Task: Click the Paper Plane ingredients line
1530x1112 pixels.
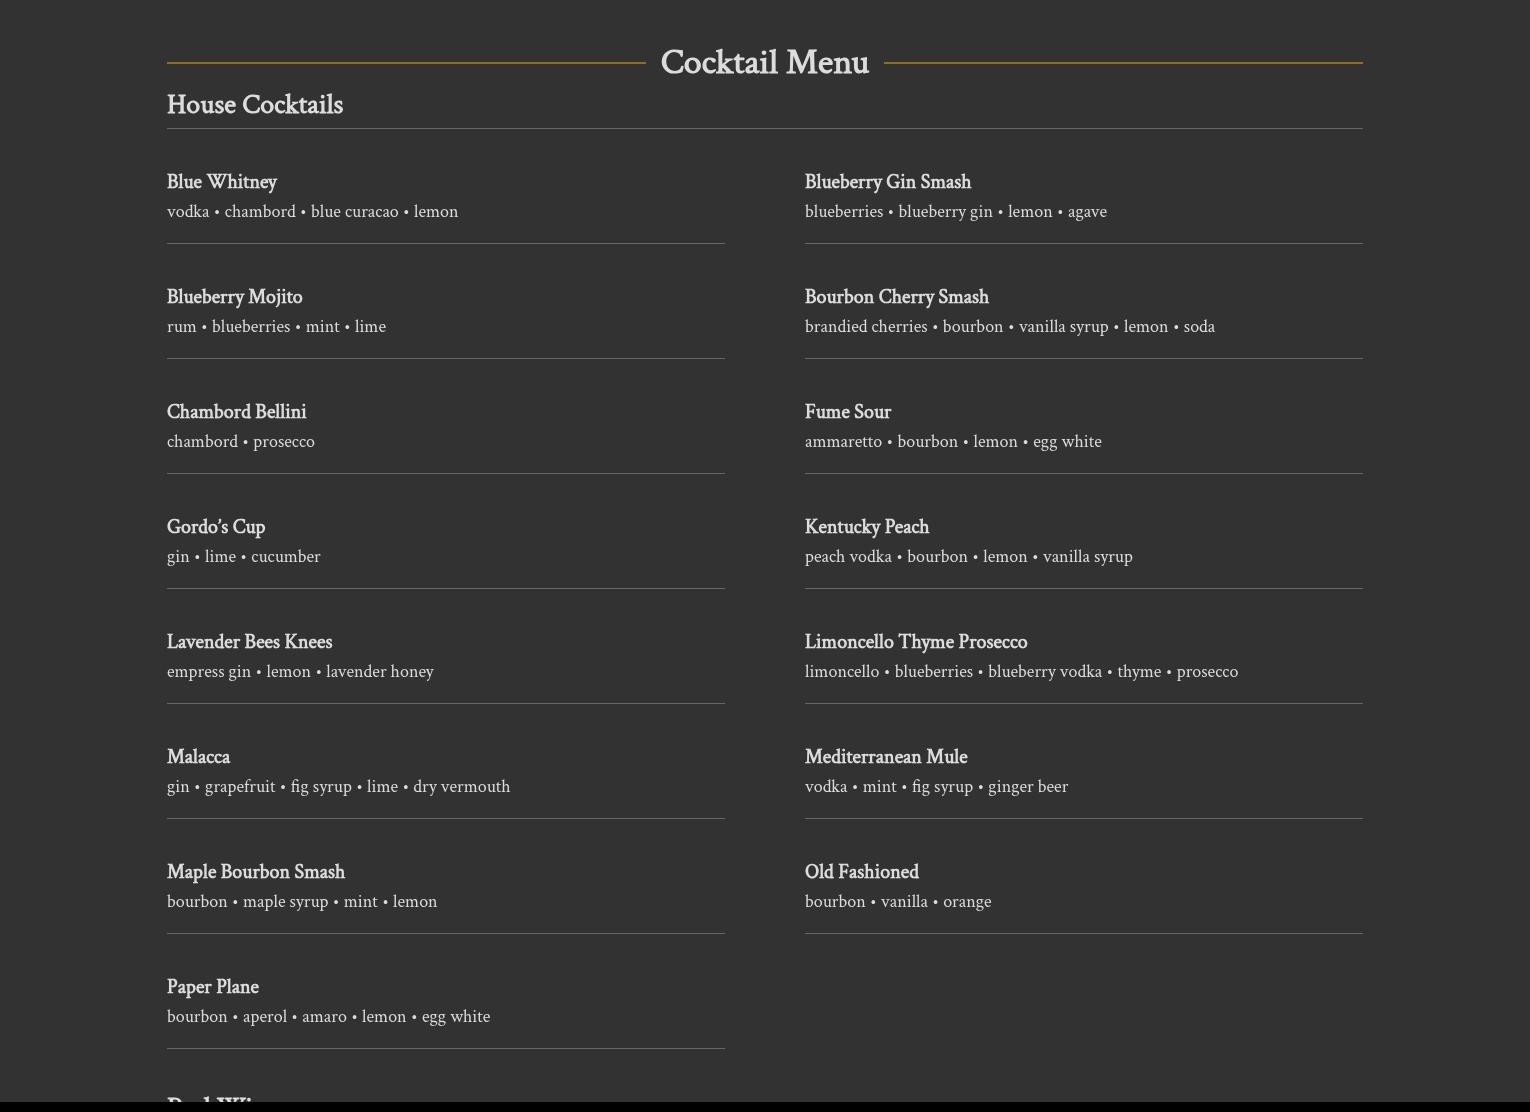Action: (329, 1017)
